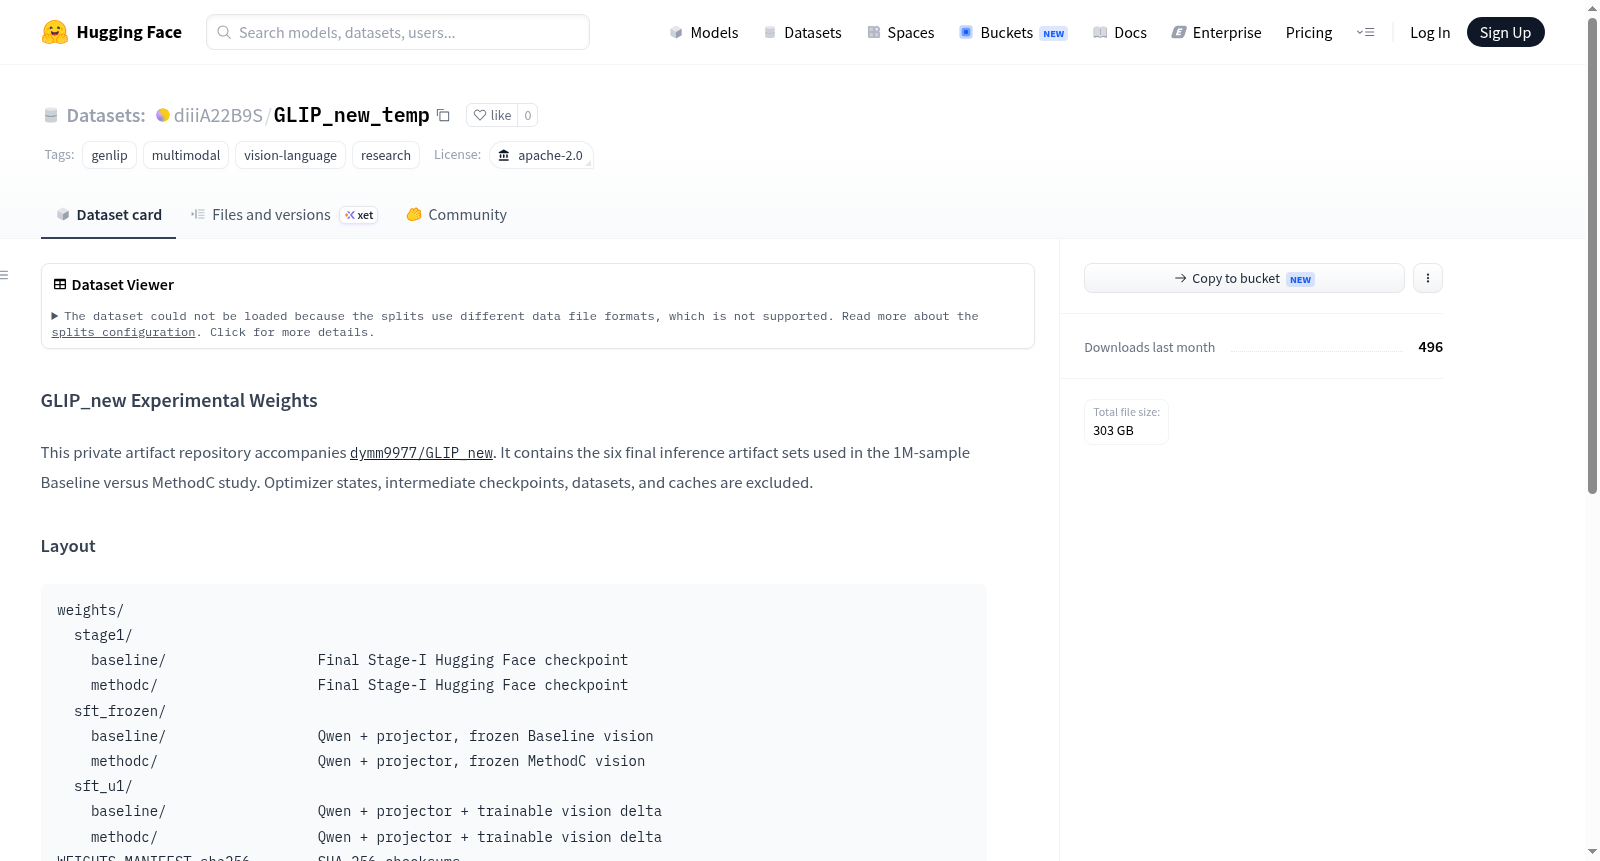
Task: Open Spaces from the navigation bar
Action: tap(900, 32)
